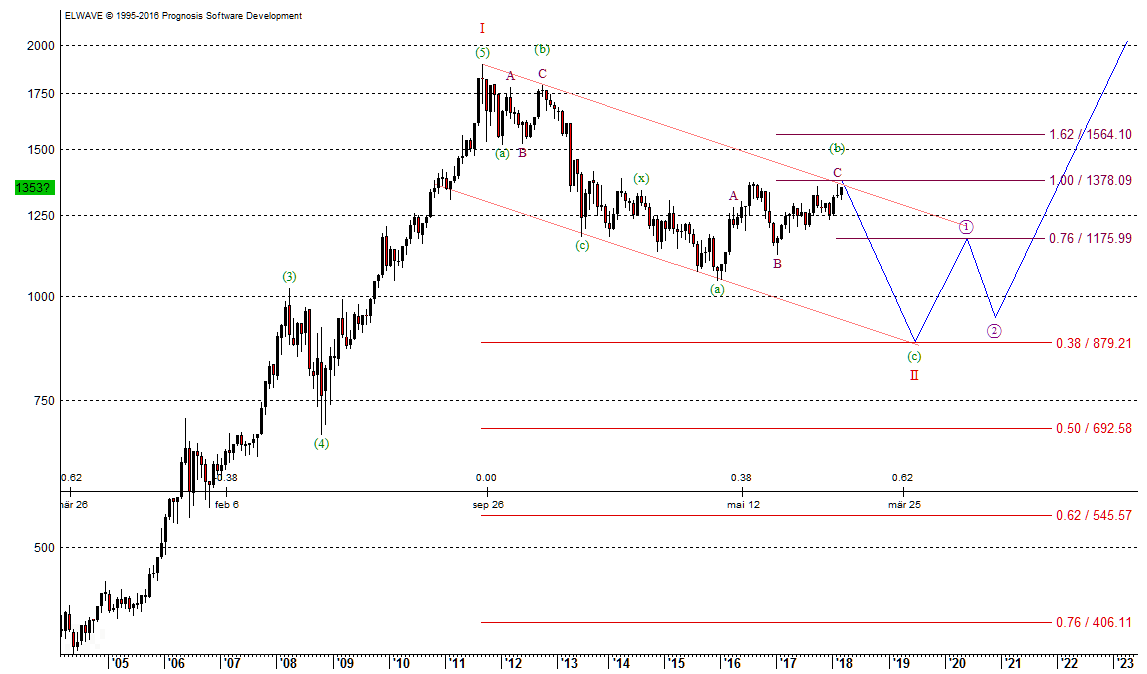This screenshot has width=1147, height=674.
Task: Click the circled 2 wave label
Action: pyautogui.click(x=994, y=331)
